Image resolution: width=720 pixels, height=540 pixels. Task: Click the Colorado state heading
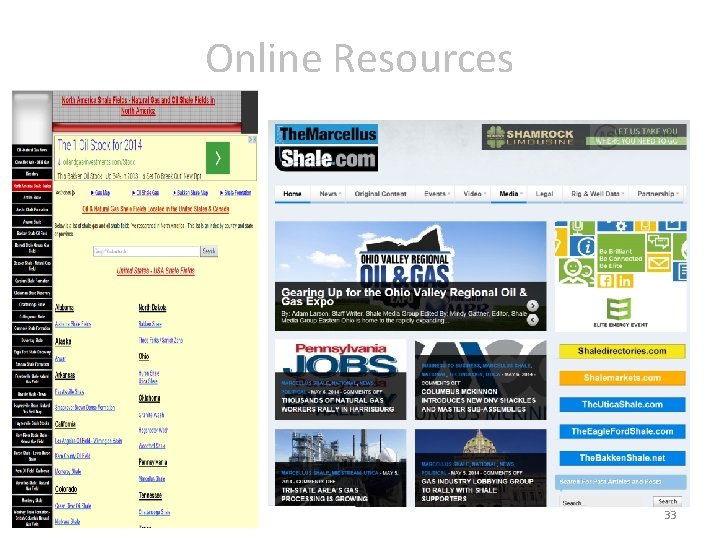click(x=66, y=489)
